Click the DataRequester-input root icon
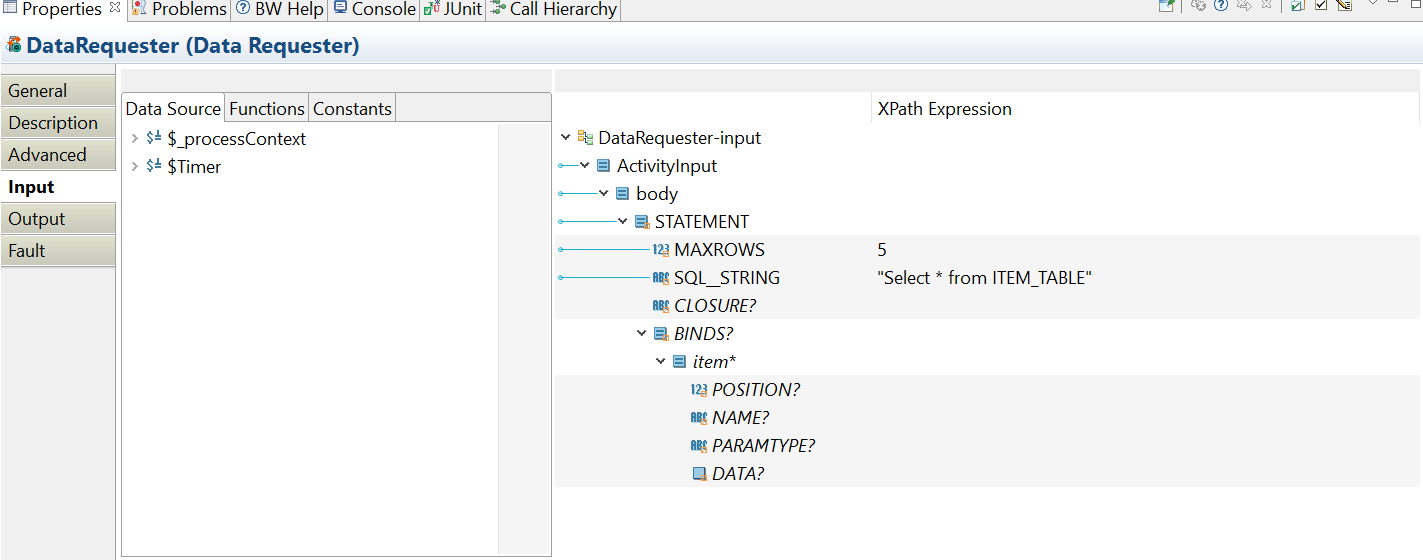The image size is (1423, 560). (585, 138)
